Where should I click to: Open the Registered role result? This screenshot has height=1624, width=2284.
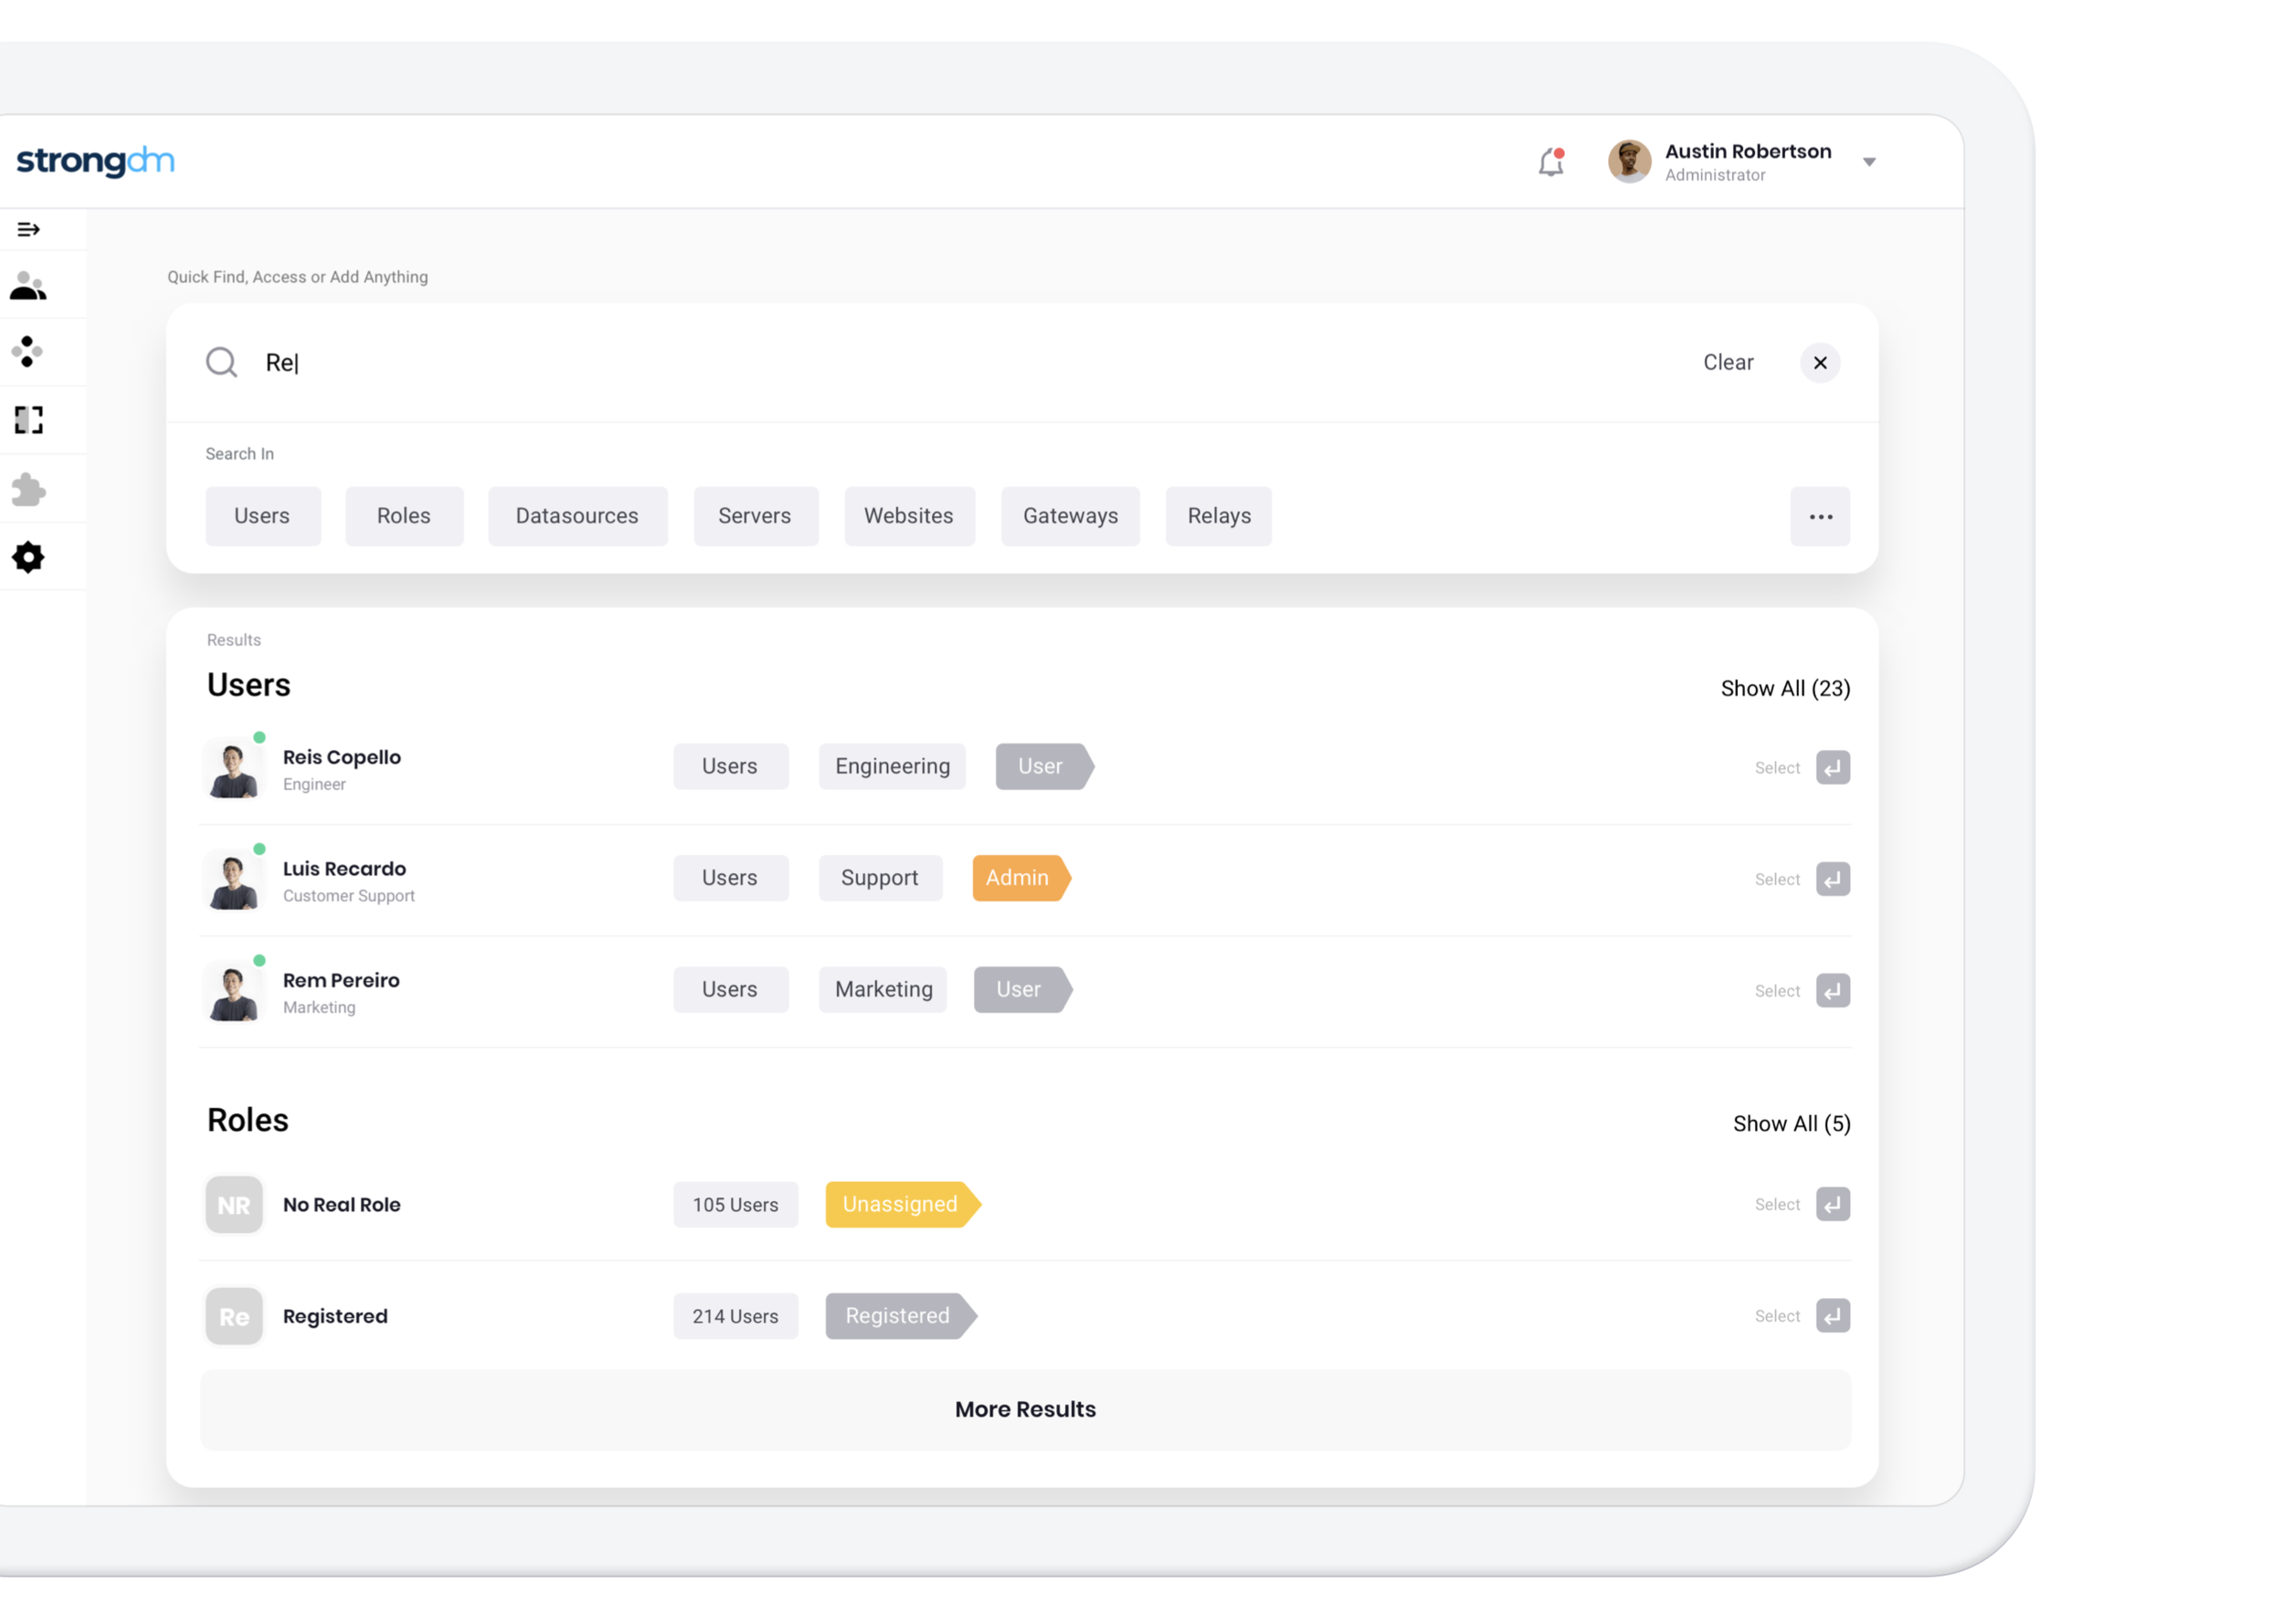point(1026,1317)
